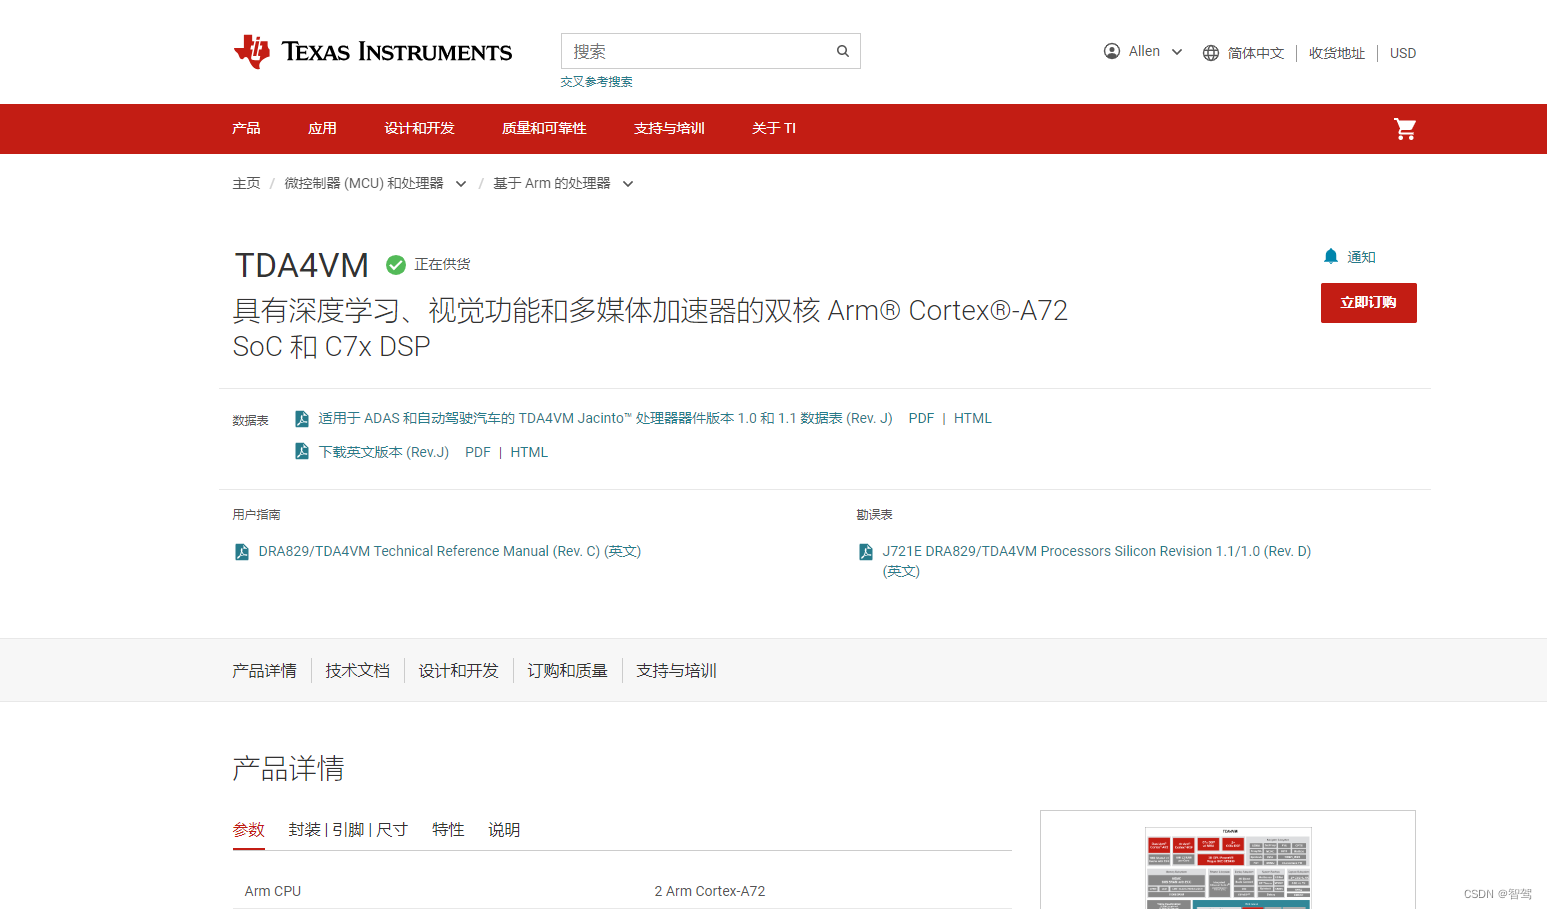Open HTML link for English version Rev.J
The image size is (1547, 909).
coord(529,453)
